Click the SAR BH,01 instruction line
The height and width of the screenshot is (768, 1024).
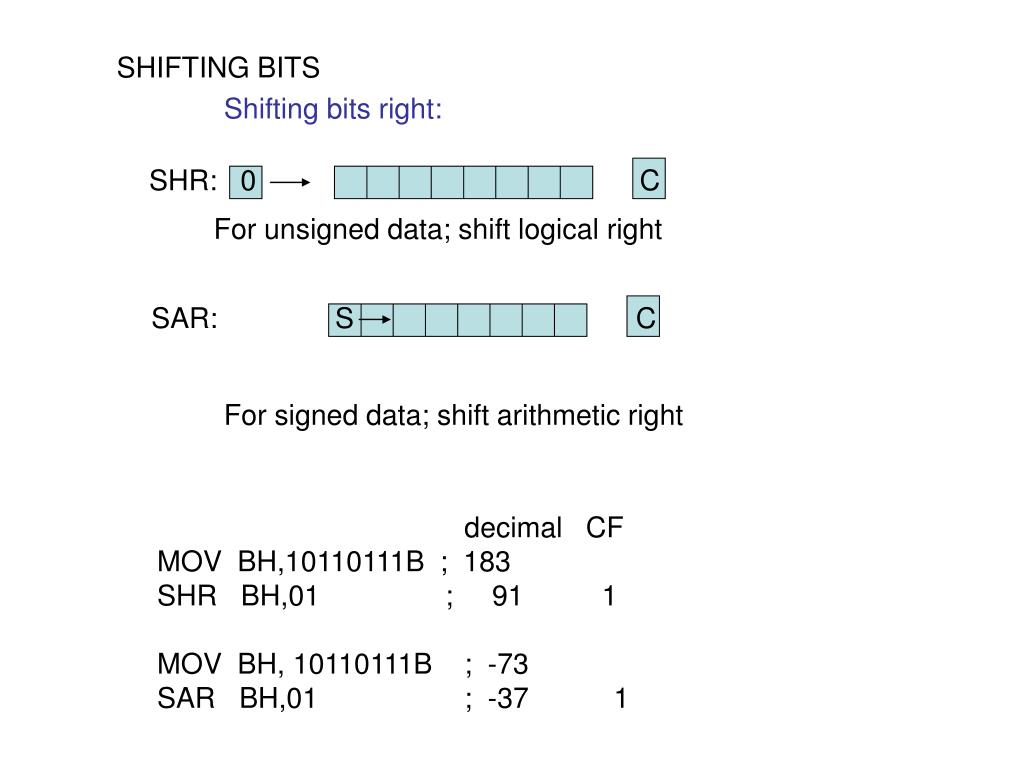point(236,699)
